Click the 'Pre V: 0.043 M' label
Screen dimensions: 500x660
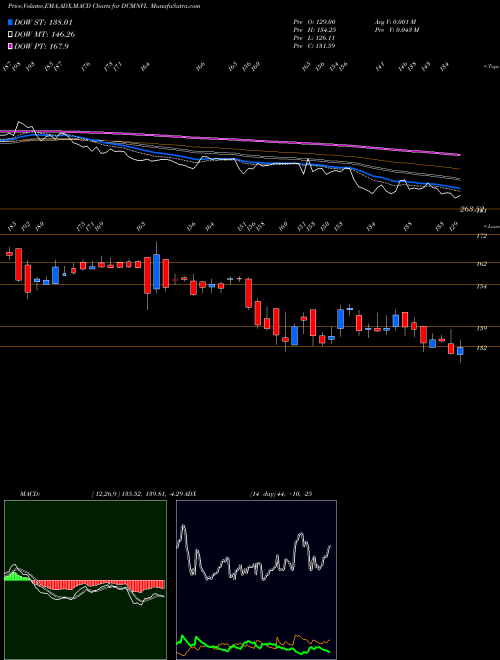pos(396,30)
